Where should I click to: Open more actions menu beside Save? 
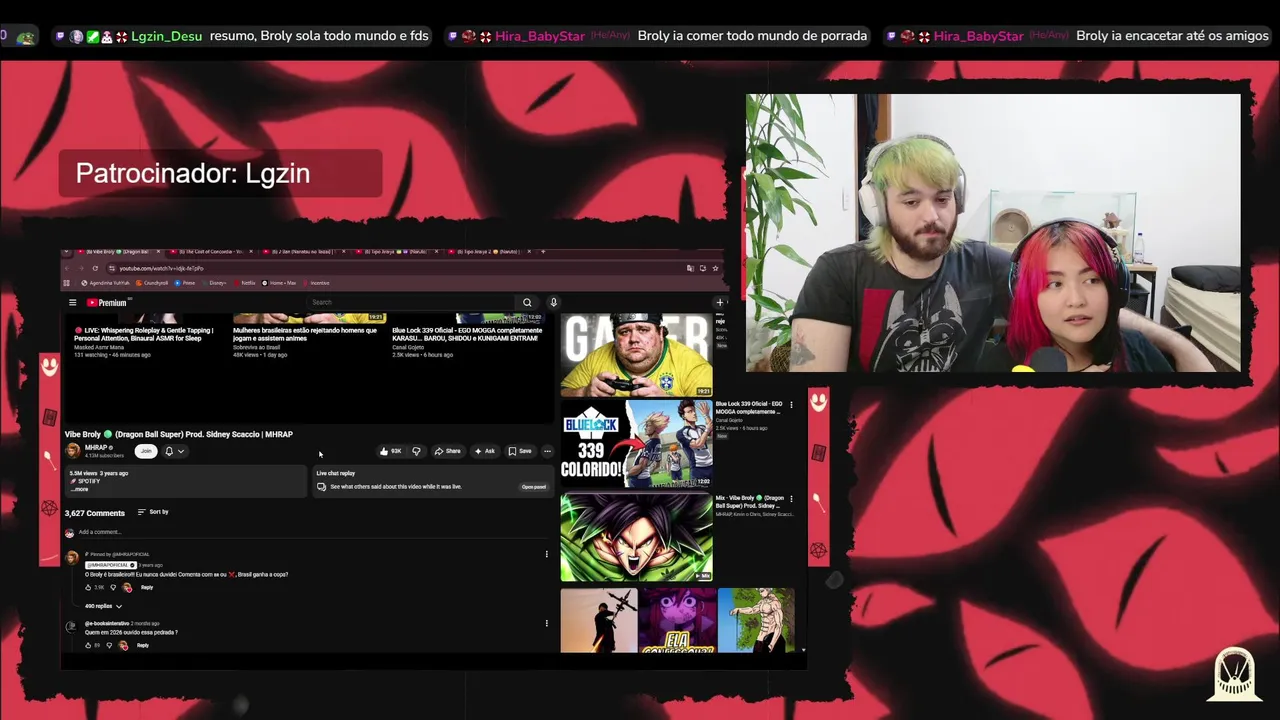[547, 451]
